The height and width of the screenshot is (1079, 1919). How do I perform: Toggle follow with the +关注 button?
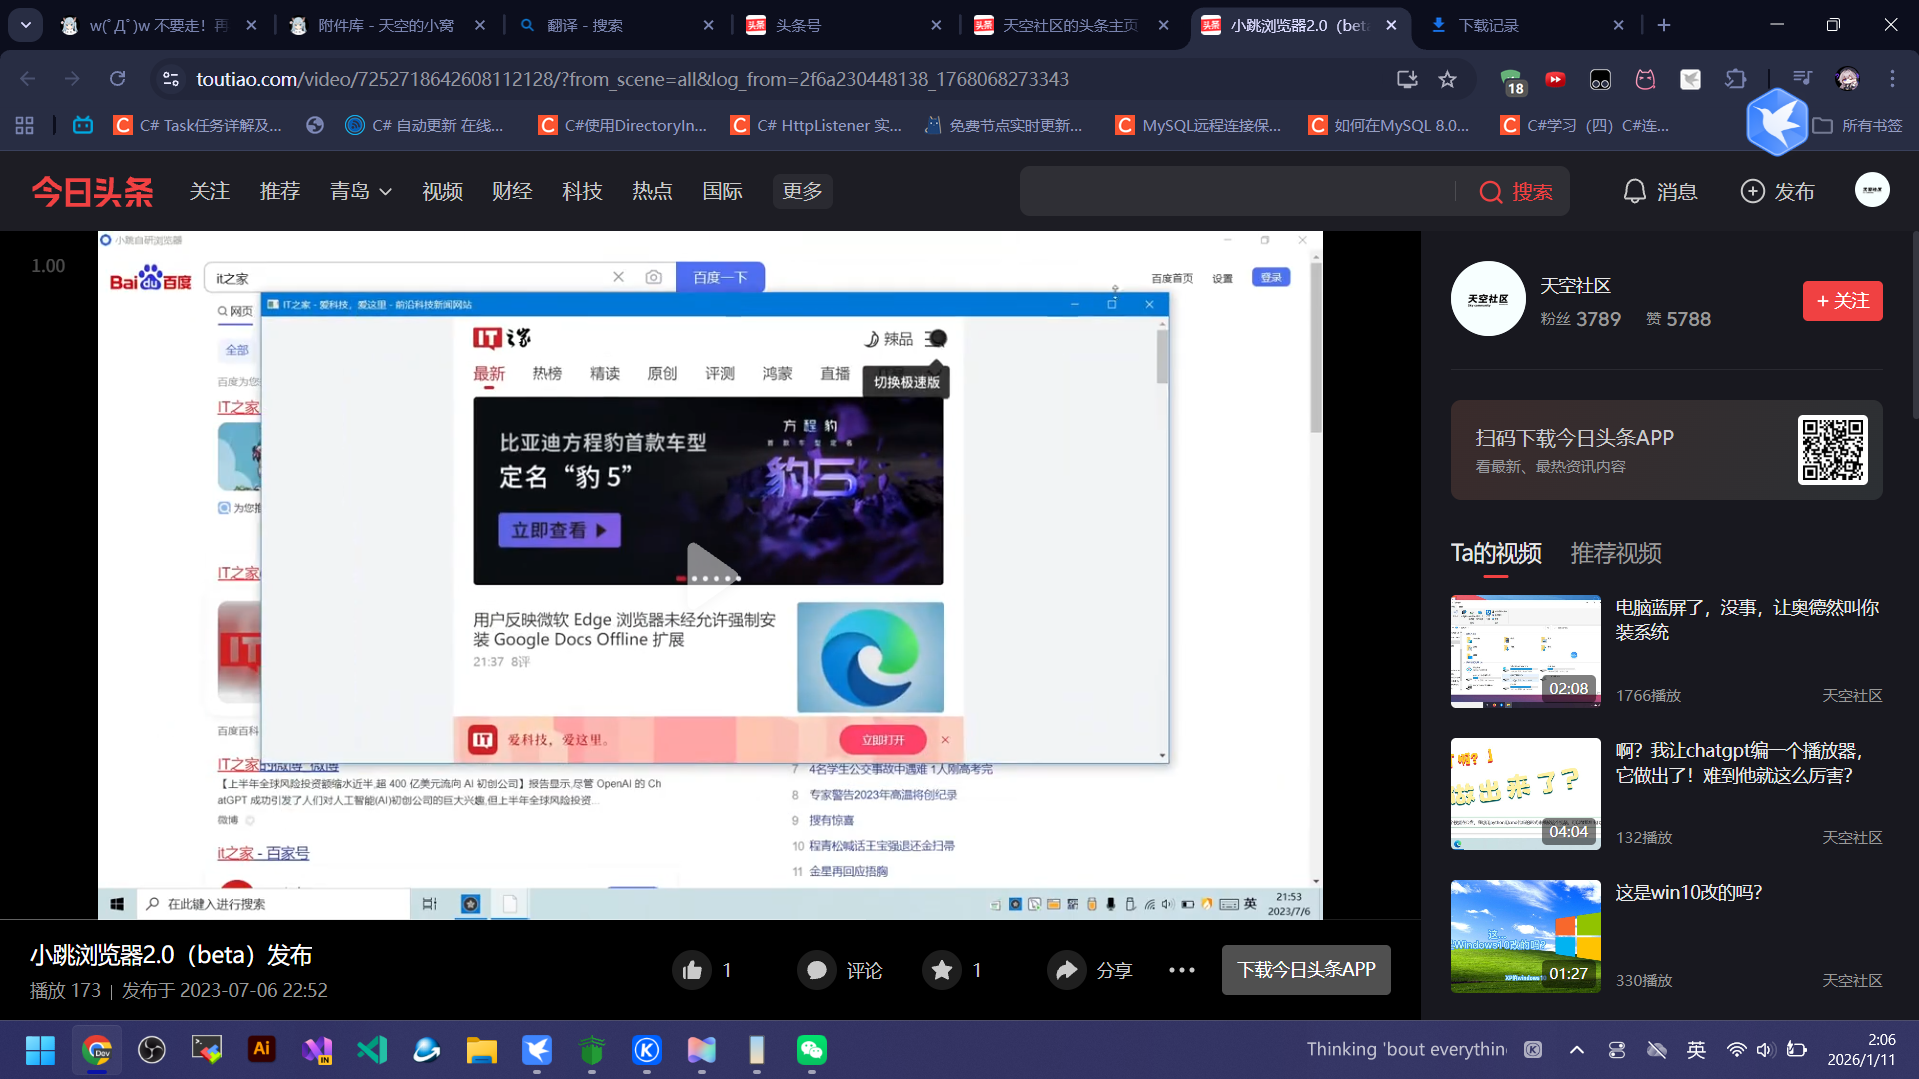pyautogui.click(x=1842, y=300)
